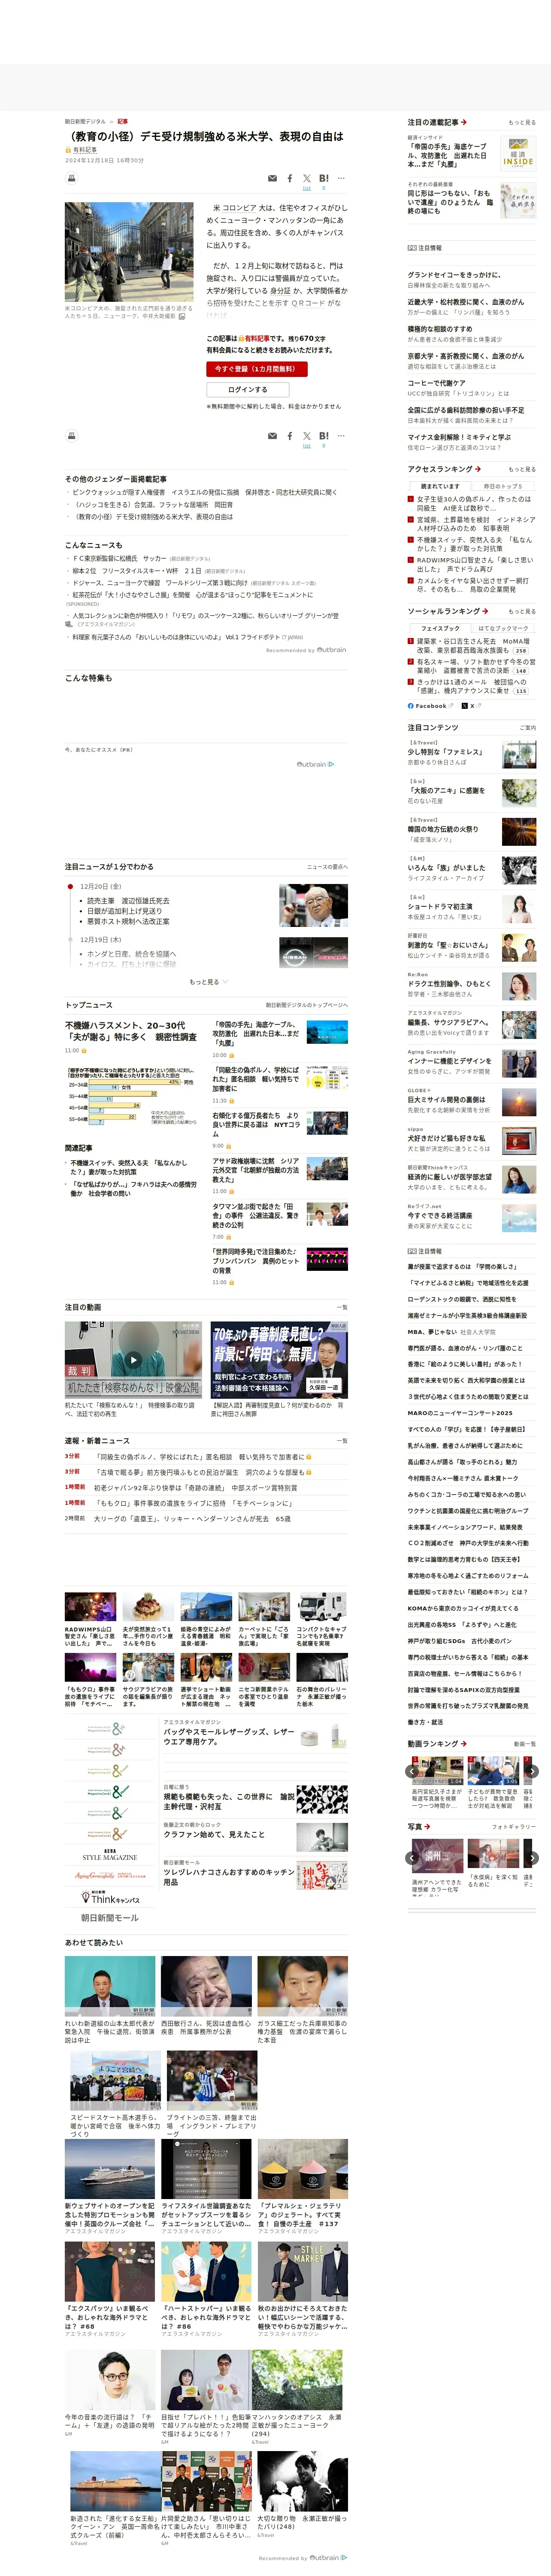Open フォトギャラリー link beside 写真
This screenshot has height=2576, width=551.
click(x=514, y=1827)
